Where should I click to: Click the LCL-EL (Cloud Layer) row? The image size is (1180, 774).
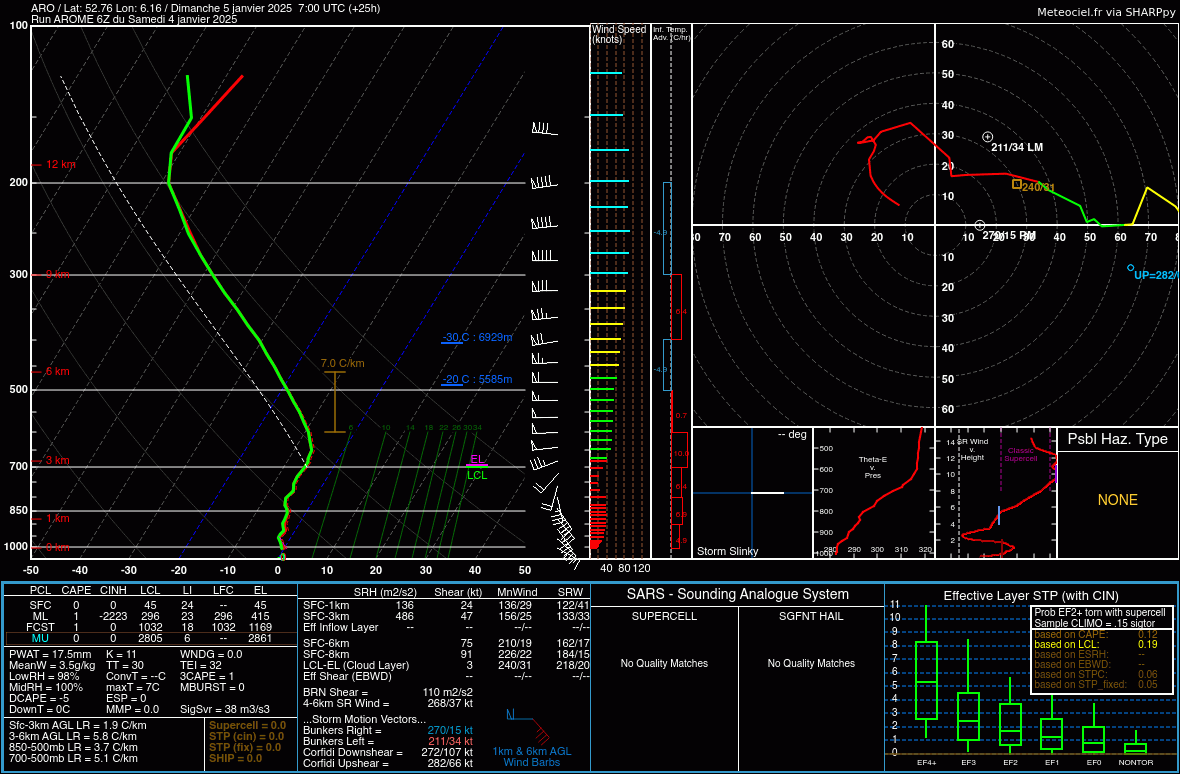pos(447,665)
